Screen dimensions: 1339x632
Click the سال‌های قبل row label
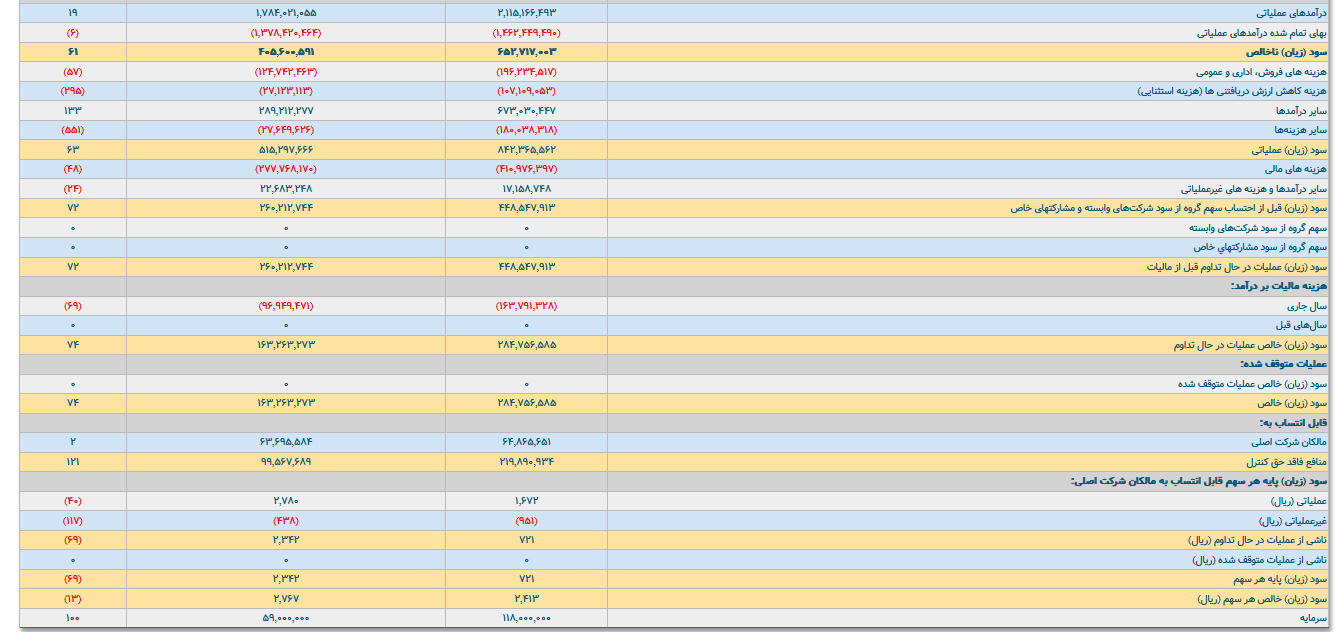pyautogui.click(x=1306, y=325)
